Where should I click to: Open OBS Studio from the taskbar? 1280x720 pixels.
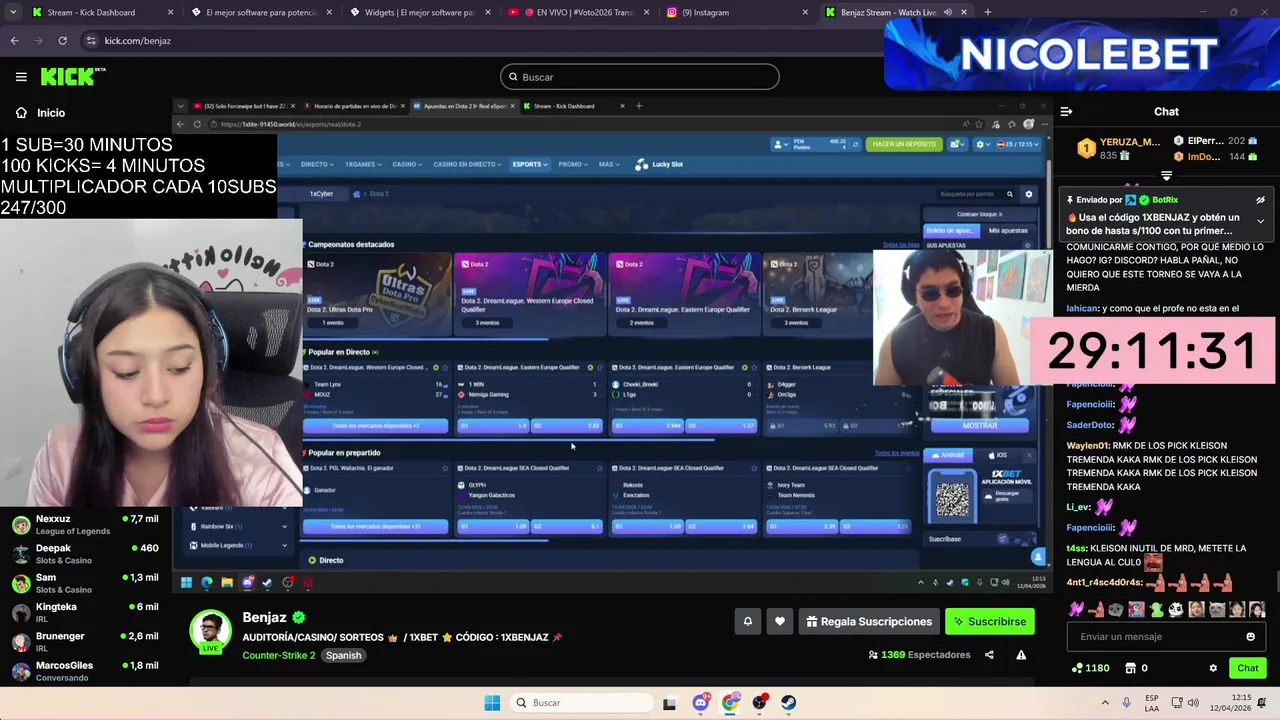[760, 703]
